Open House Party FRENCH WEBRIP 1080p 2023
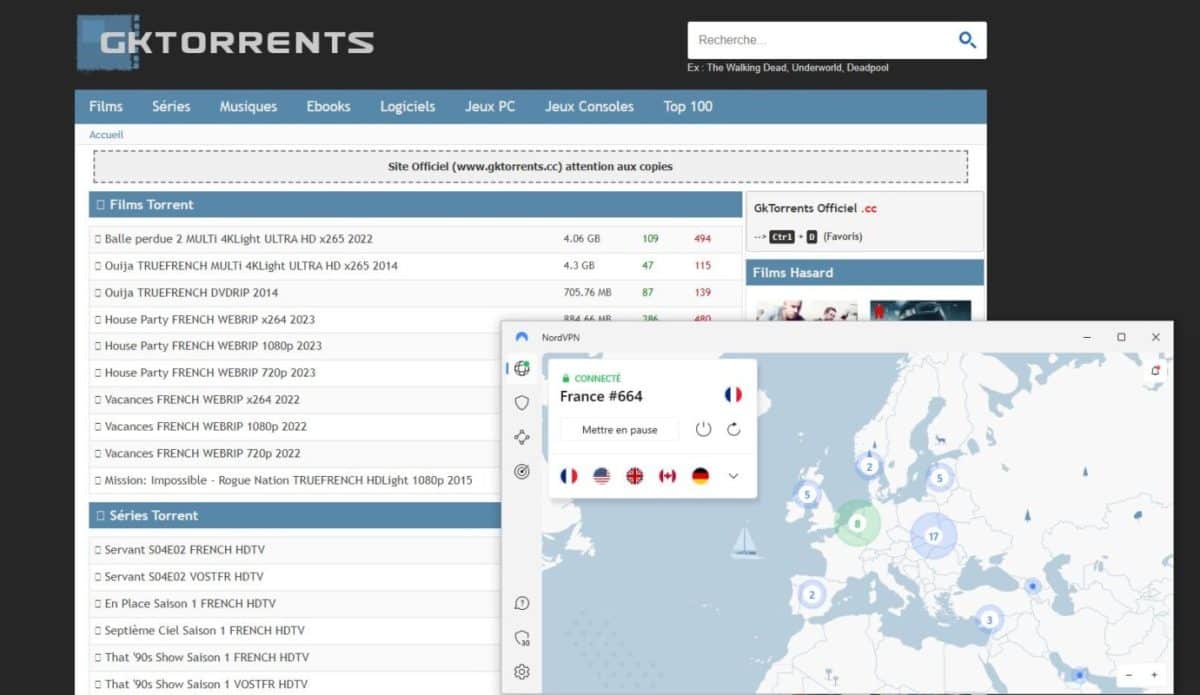 pos(213,346)
